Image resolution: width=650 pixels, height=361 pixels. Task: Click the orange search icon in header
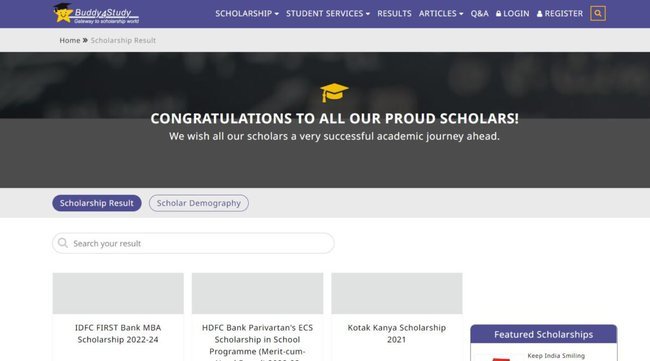597,13
